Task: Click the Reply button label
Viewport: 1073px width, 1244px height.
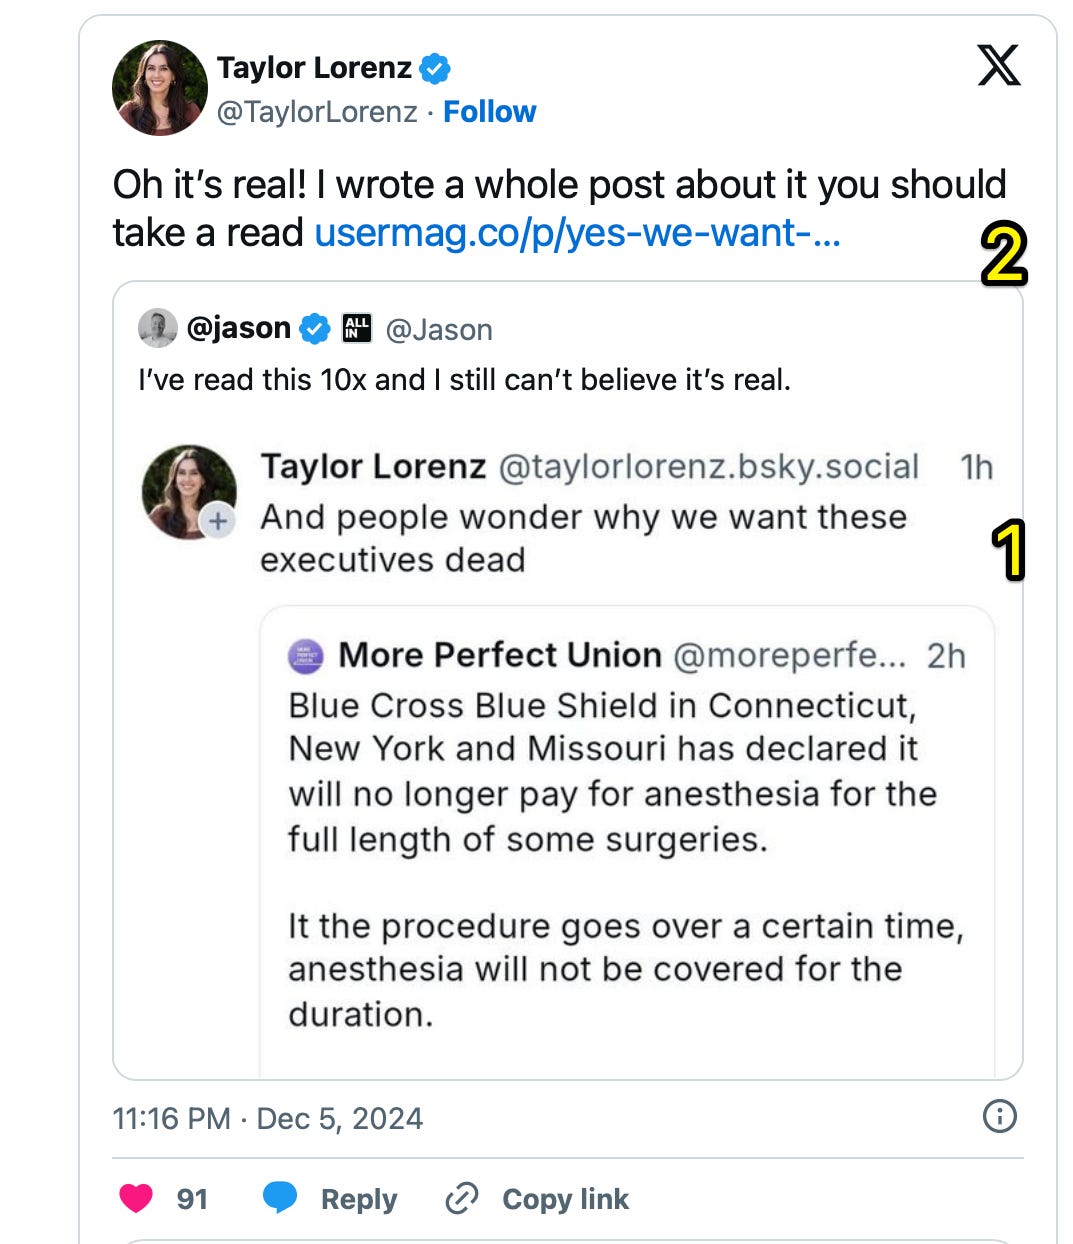Action: coord(358,1199)
